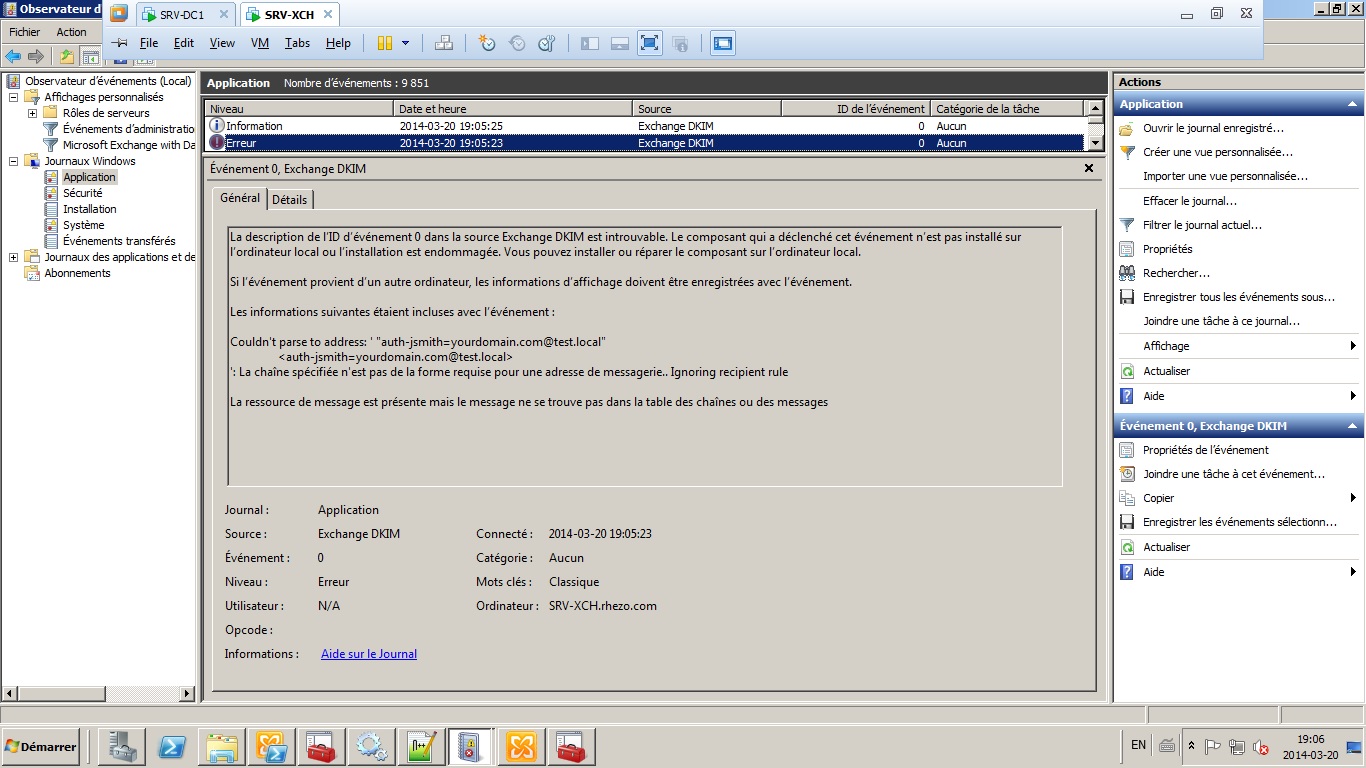This screenshot has width=1366, height=768.
Task: Click Joindre une tâche à cet événement
Action: [1234, 474]
